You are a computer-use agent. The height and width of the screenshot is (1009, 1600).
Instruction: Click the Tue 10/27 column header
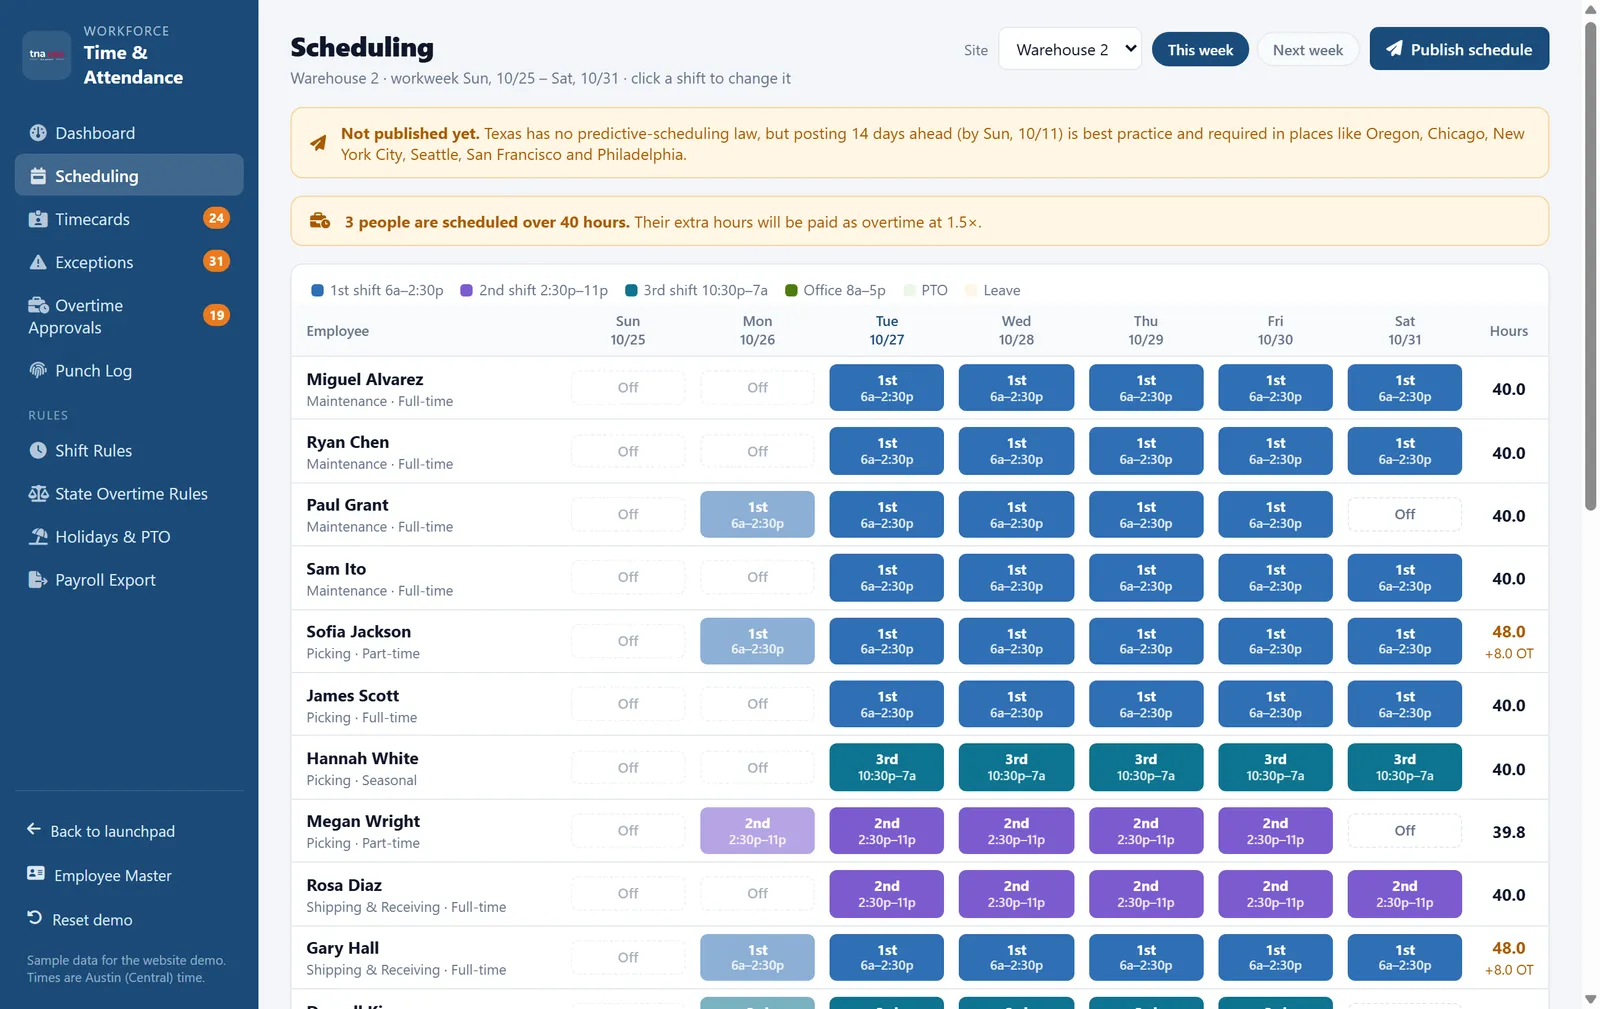pyautogui.click(x=886, y=330)
